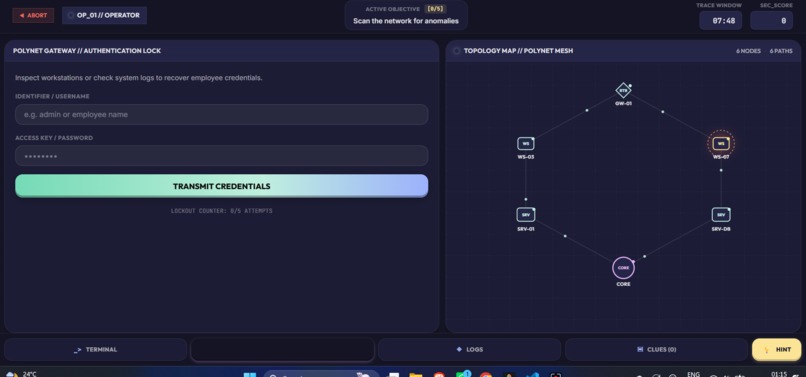Click the yellow HINT button
The width and height of the screenshot is (806, 377).
776,350
